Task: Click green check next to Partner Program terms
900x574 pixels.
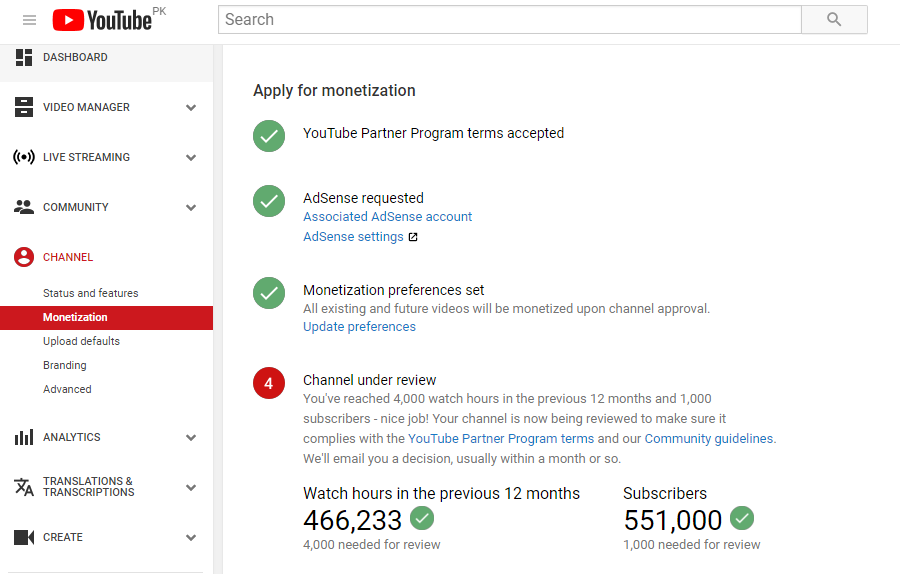Action: click(x=269, y=136)
